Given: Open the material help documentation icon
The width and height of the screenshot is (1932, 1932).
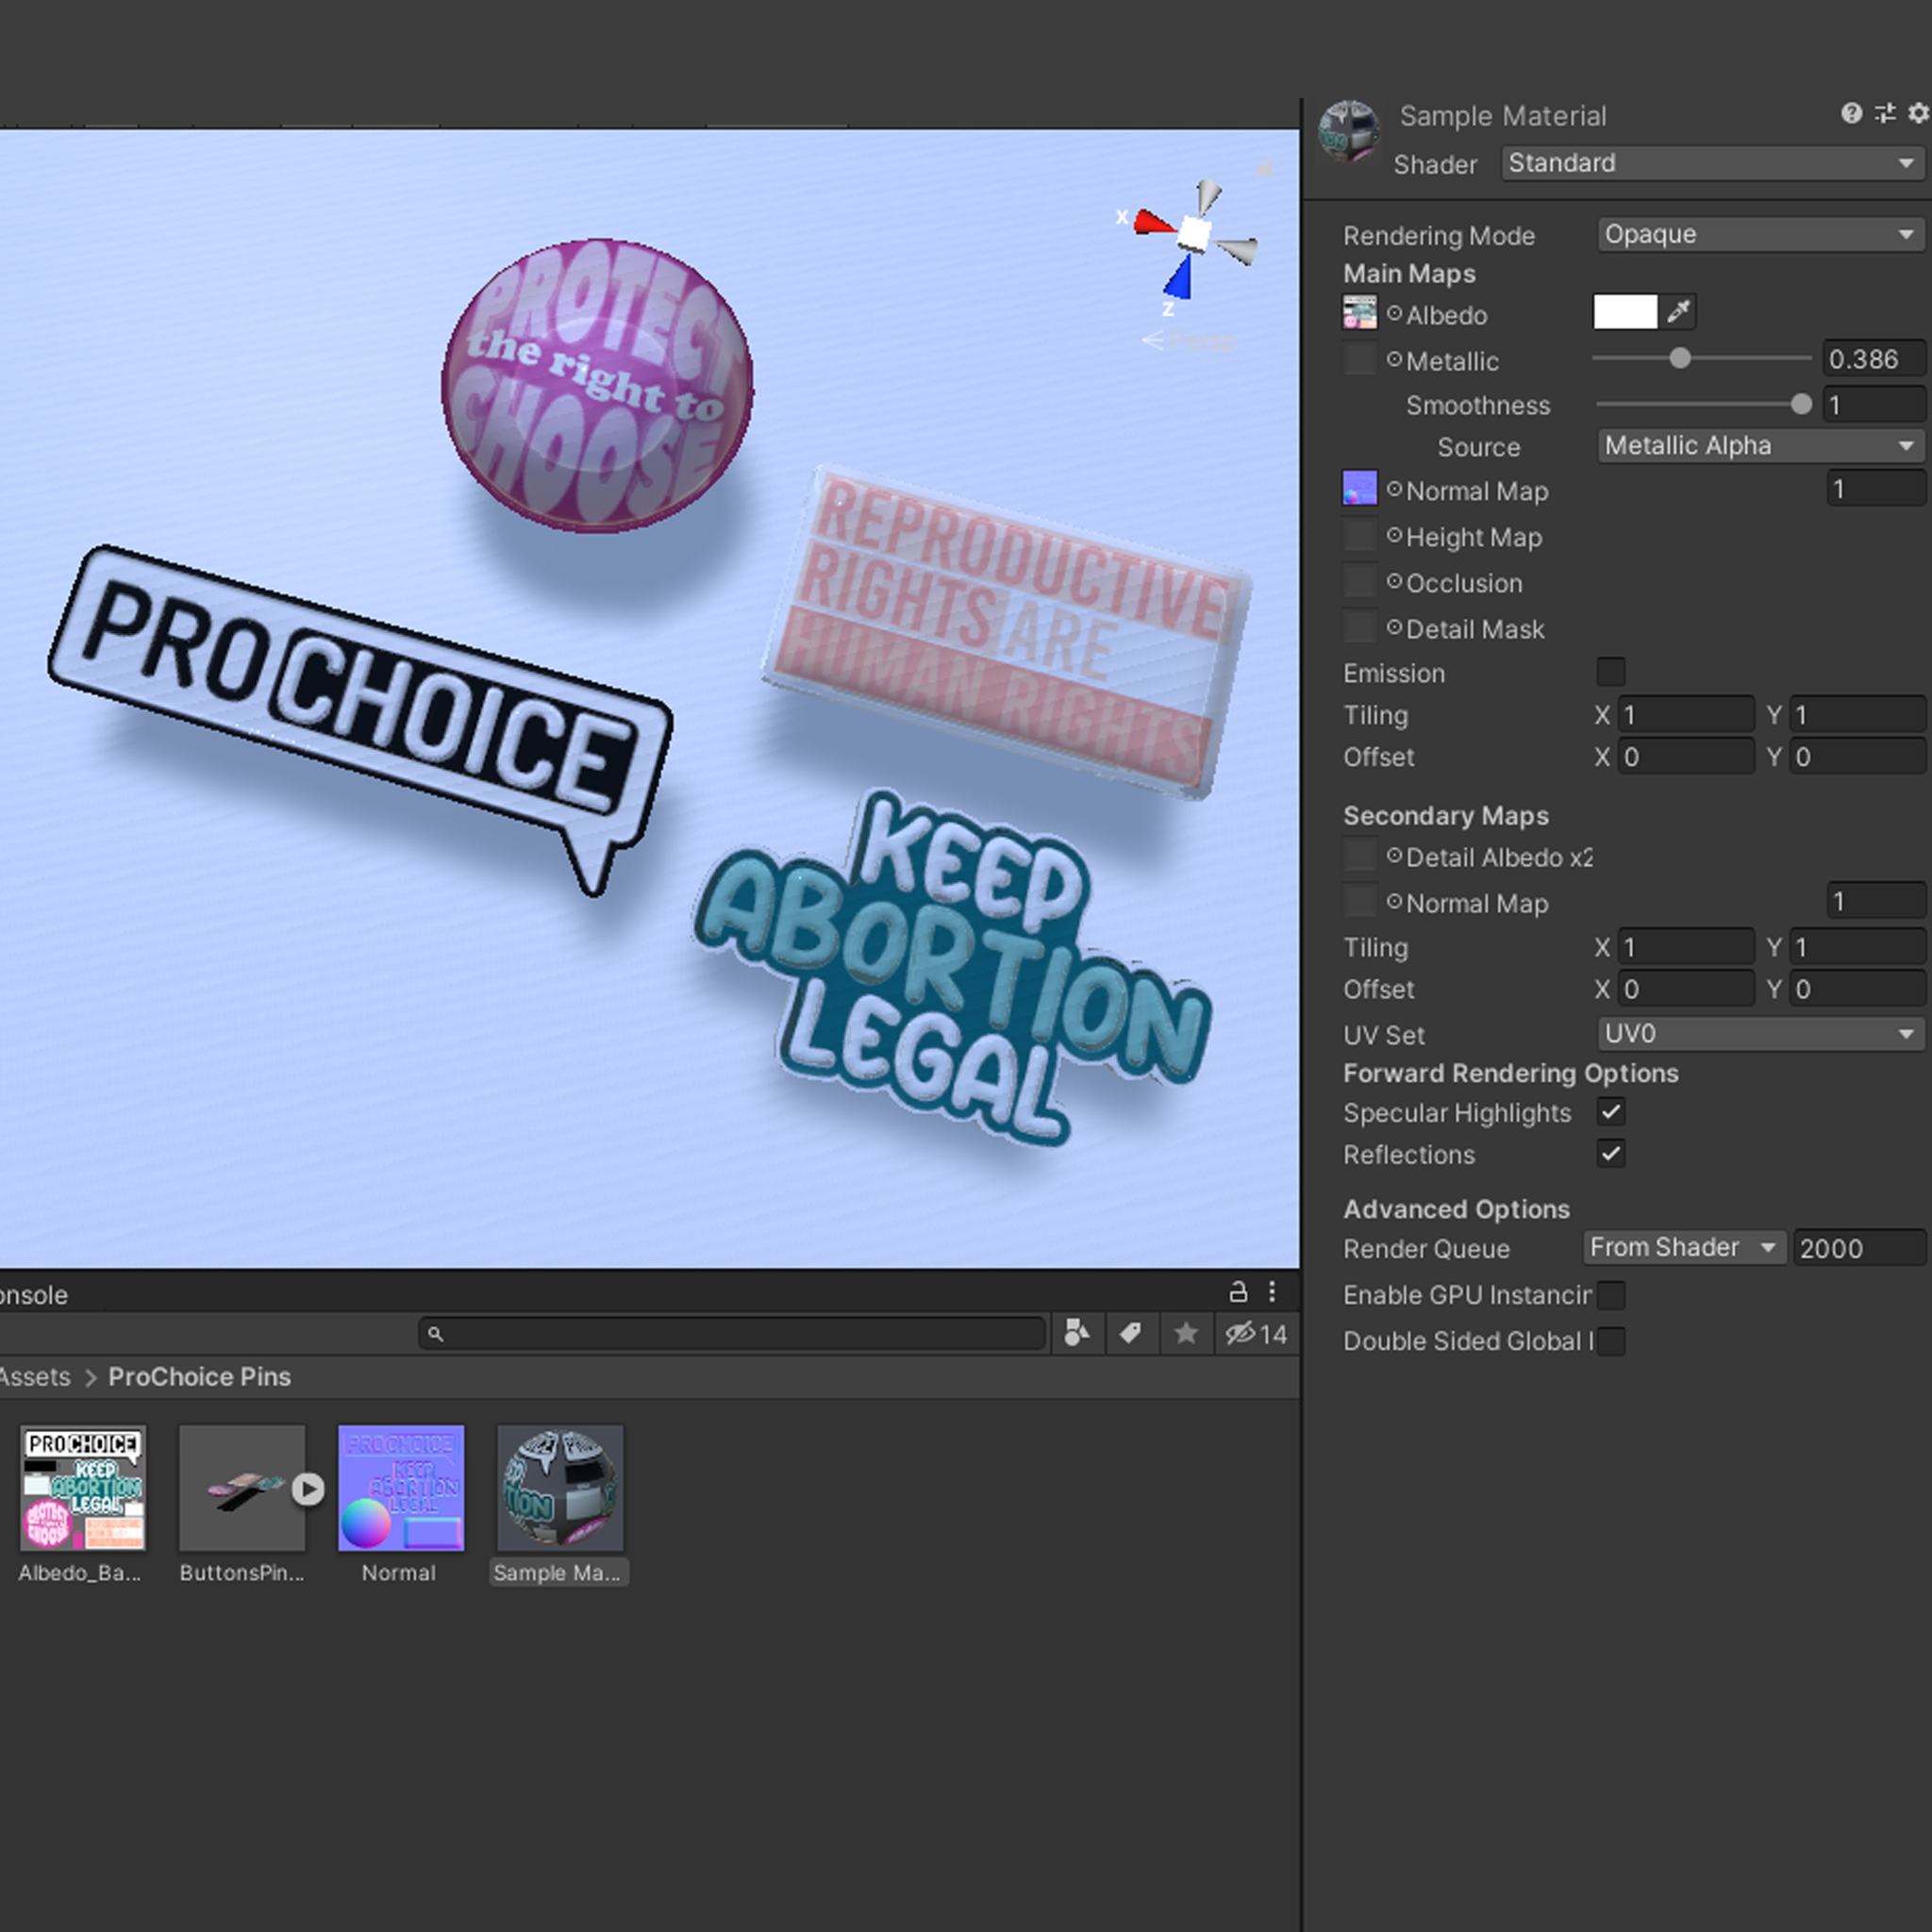Looking at the screenshot, I should [x=1851, y=113].
